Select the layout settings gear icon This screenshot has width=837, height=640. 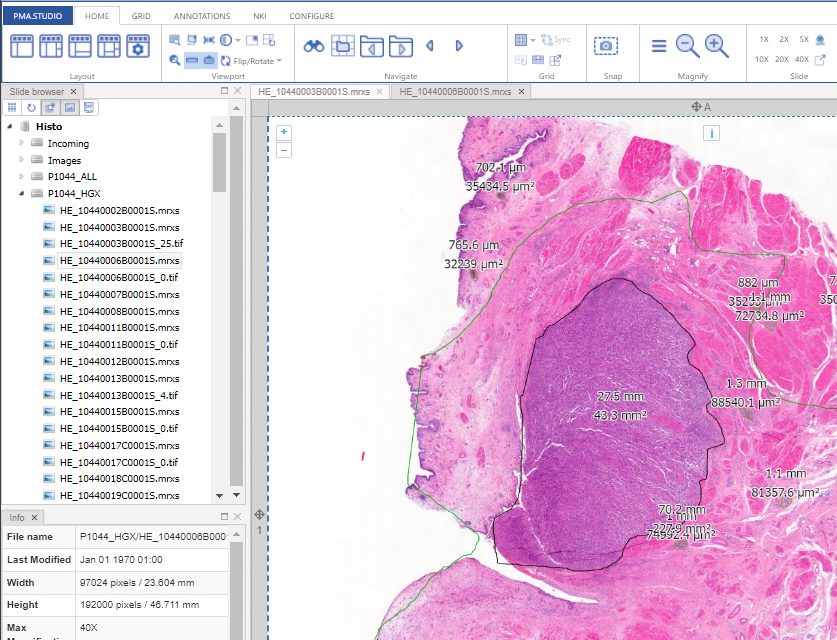point(137,46)
